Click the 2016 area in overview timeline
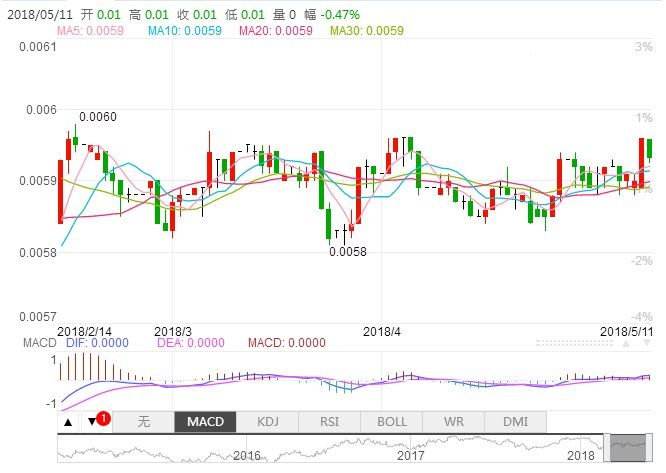The width and height of the screenshot is (666, 473). 247,456
